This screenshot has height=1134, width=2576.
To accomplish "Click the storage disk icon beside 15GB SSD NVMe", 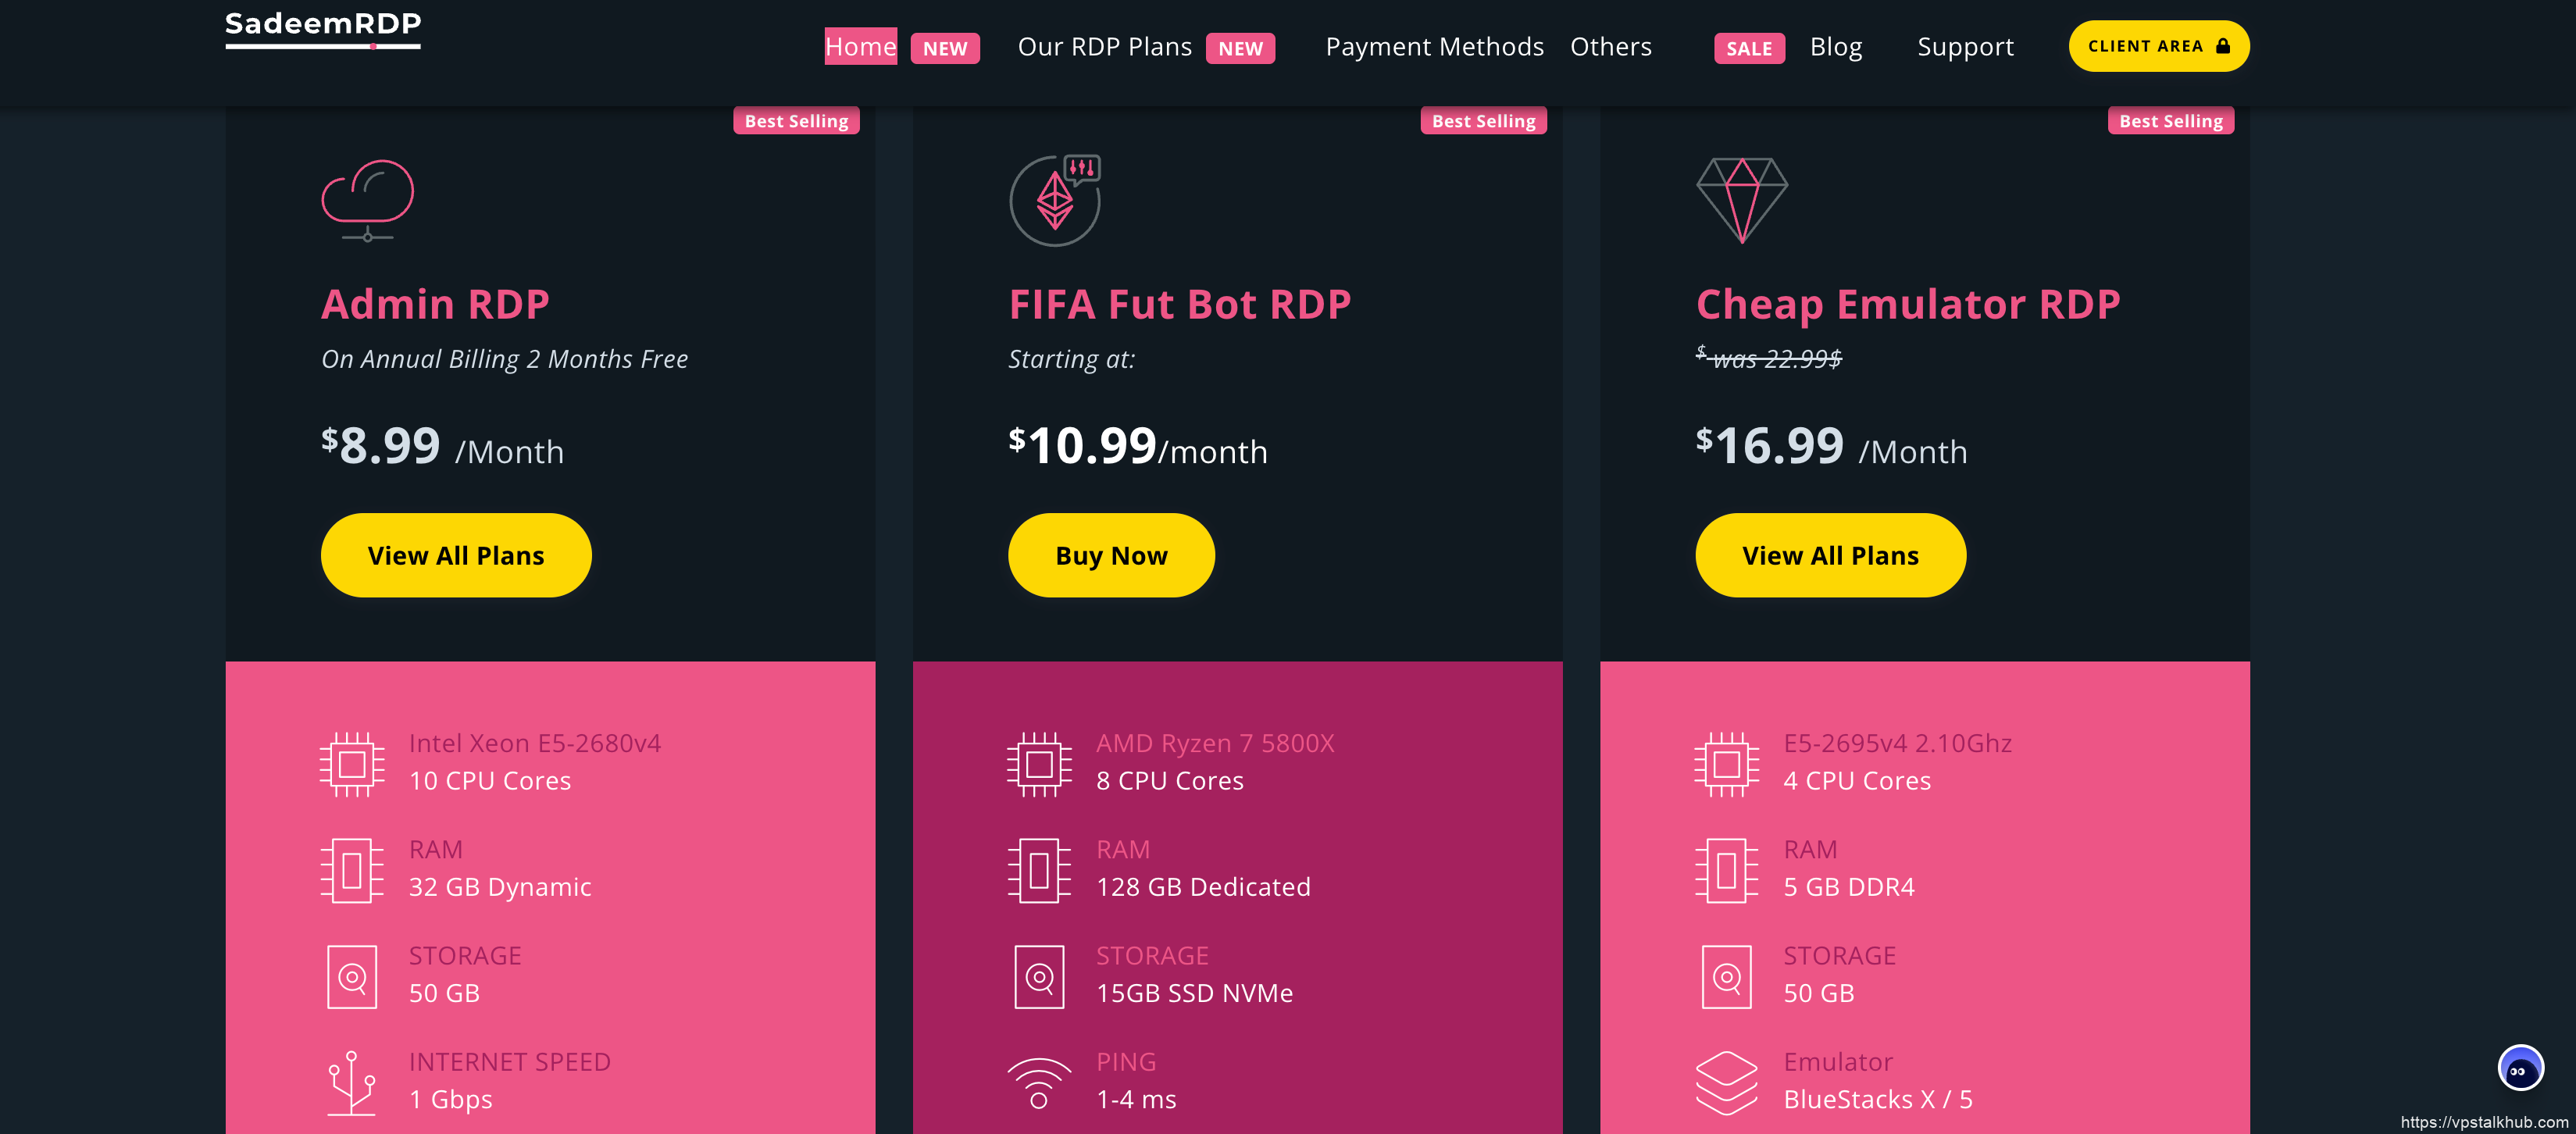I will coord(1039,976).
